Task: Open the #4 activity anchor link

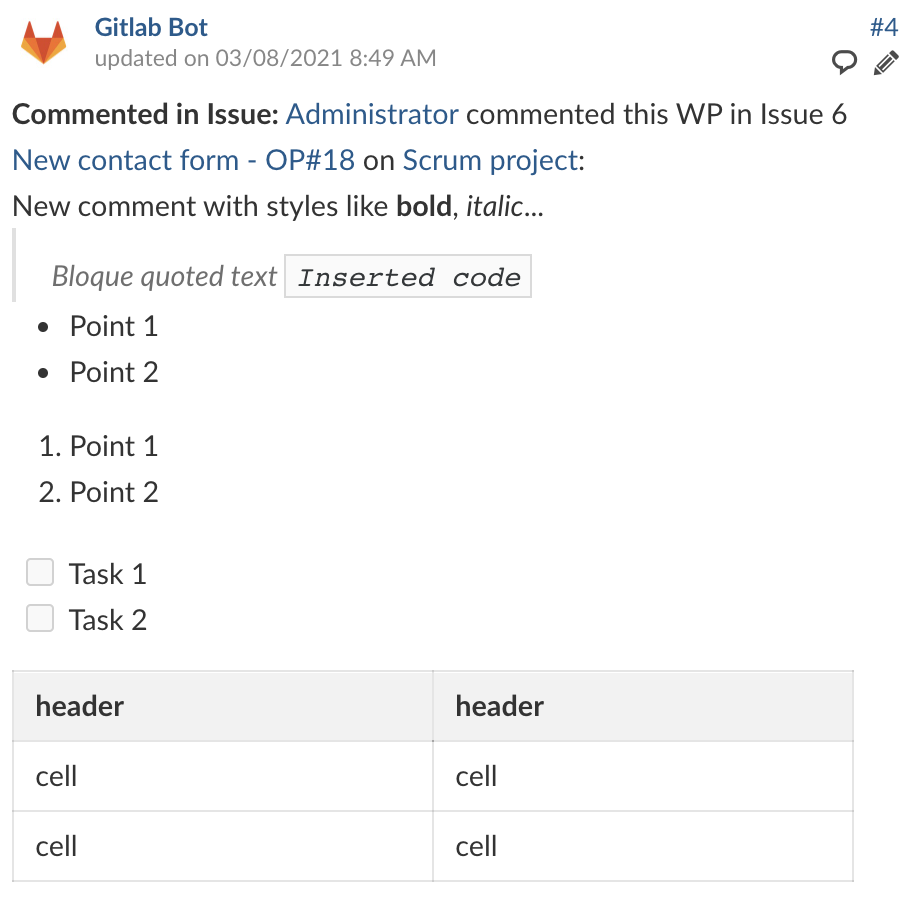Action: click(884, 27)
